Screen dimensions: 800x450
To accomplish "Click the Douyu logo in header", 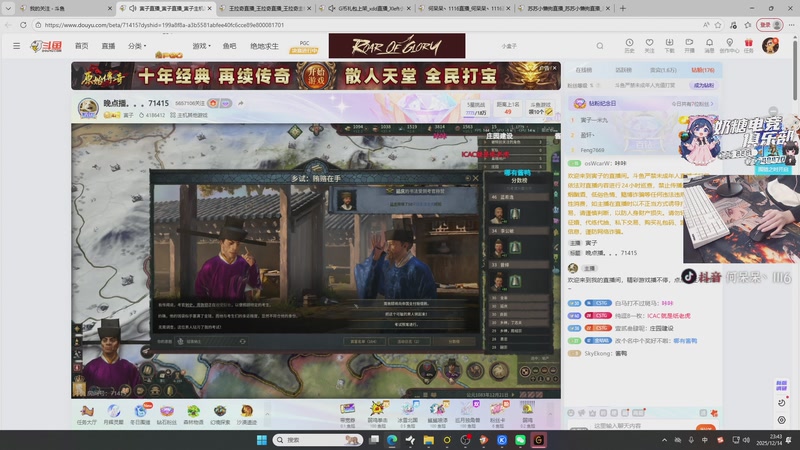I will coord(46,46).
